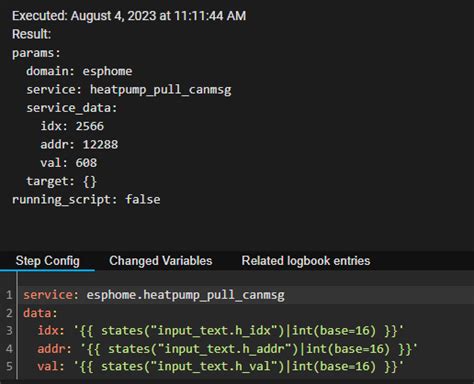This screenshot has height=384, width=474.
Task: Place cursor on esphome.heatpump_pull_canmsg service value
Action: click(x=185, y=295)
